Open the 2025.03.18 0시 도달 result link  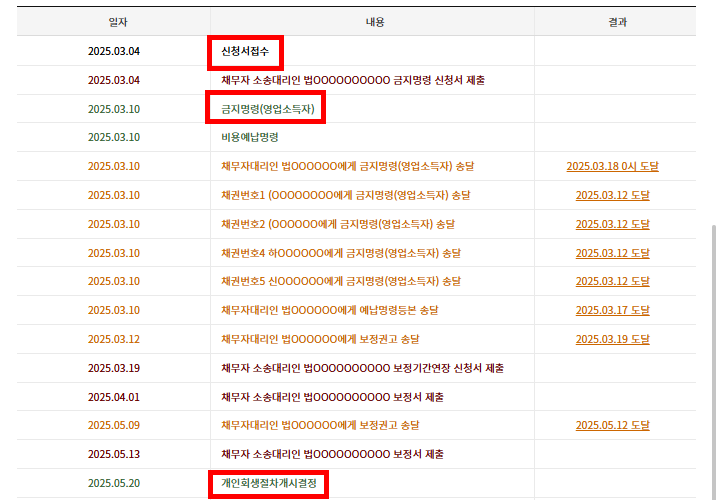pyautogui.click(x=612, y=166)
